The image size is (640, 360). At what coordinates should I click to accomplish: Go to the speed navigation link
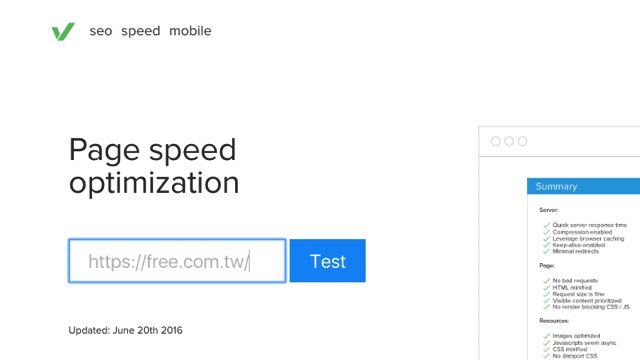coord(140,31)
